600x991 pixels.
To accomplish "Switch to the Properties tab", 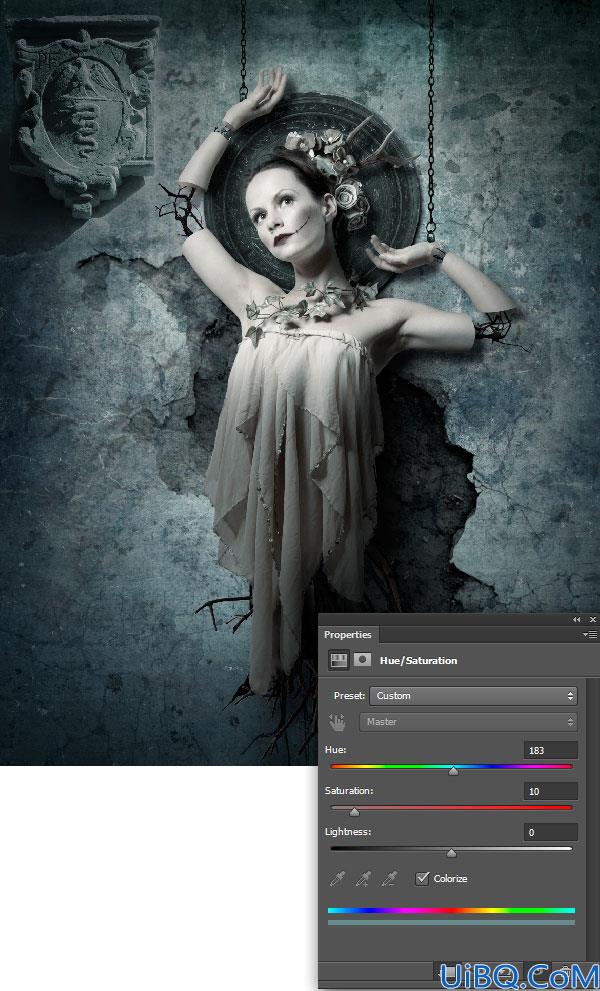I will pos(348,635).
